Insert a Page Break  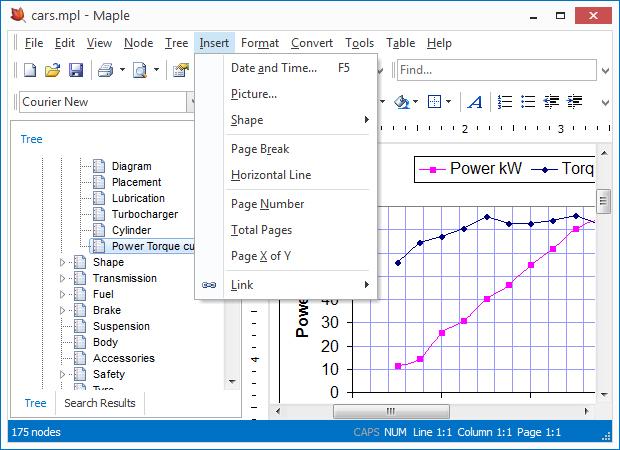coord(286,149)
